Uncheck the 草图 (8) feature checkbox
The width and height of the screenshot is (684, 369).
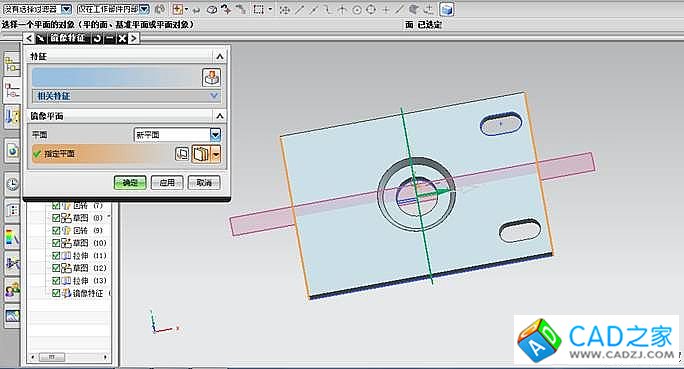[56, 218]
